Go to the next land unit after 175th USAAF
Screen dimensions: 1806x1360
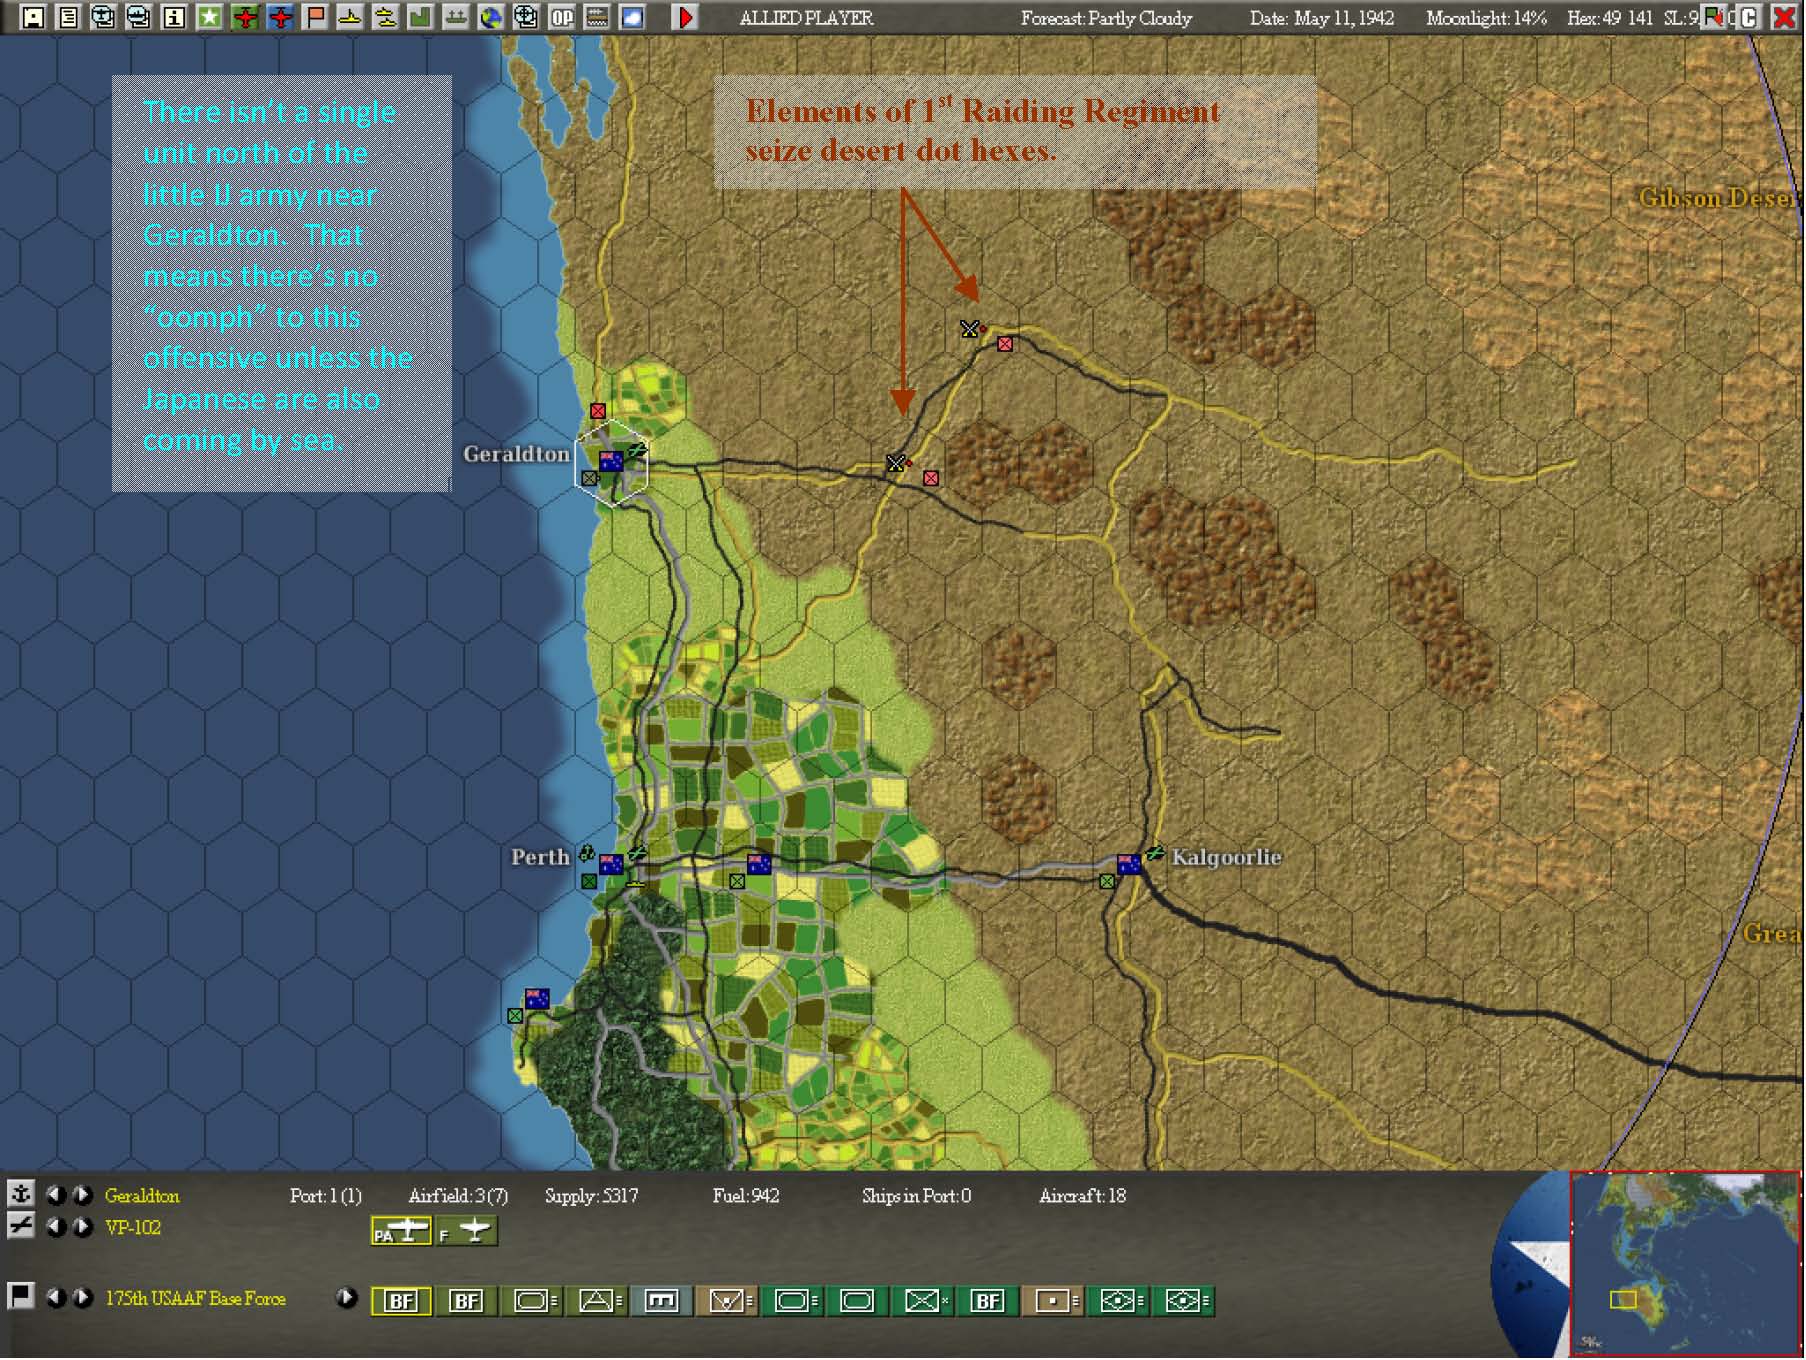83,1298
